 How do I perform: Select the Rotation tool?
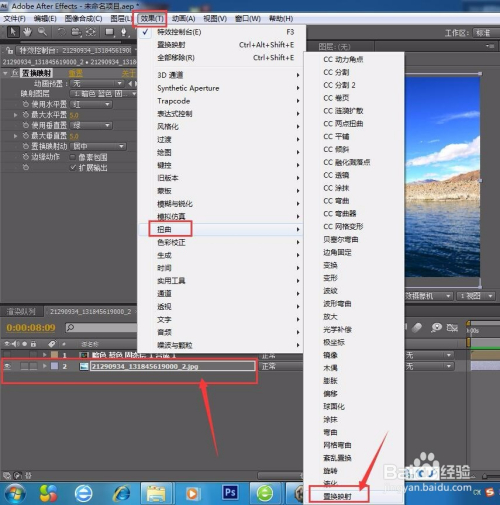[61, 32]
